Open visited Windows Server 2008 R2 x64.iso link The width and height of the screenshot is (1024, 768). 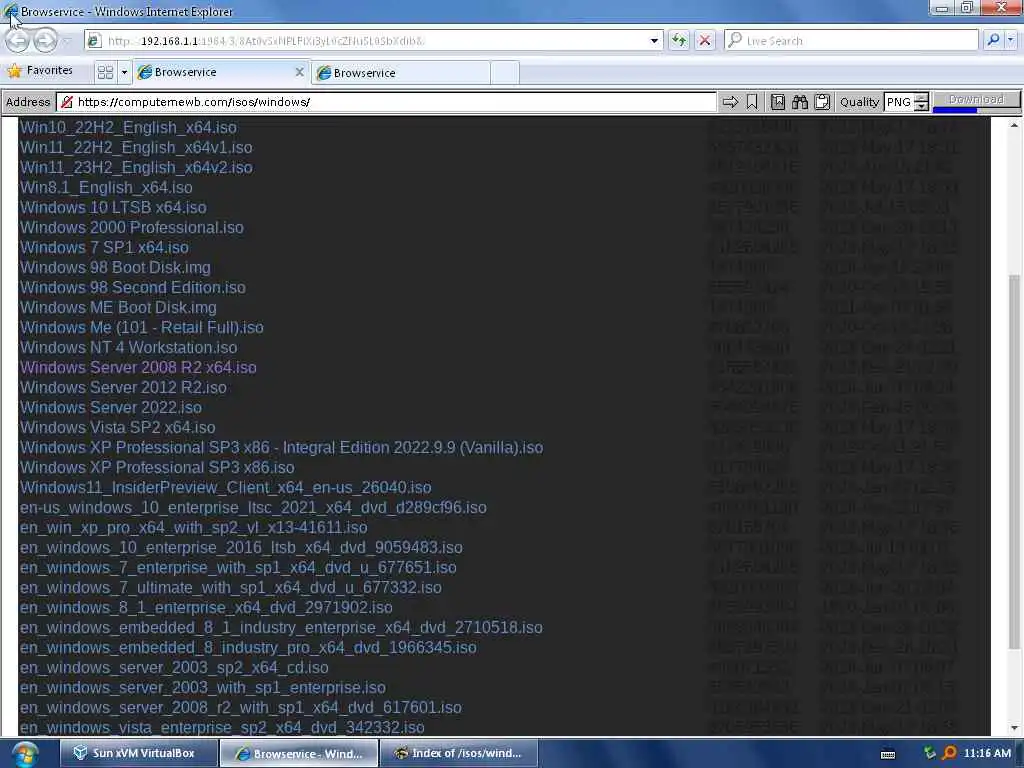(138, 367)
